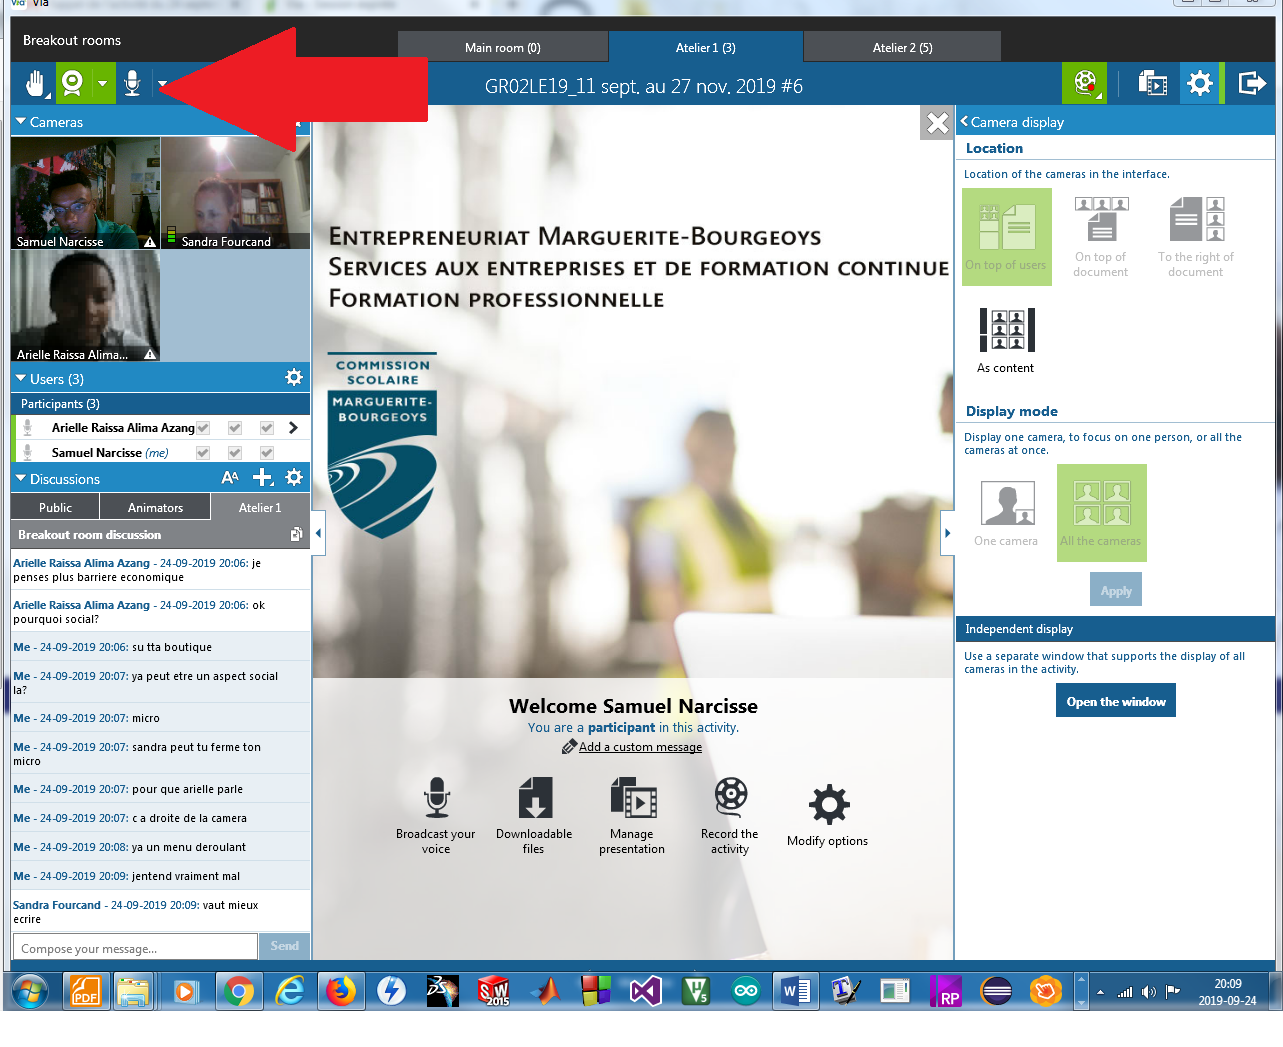Collapse the Discussions panel
Screen dimensions: 1283x1047
tap(21, 479)
